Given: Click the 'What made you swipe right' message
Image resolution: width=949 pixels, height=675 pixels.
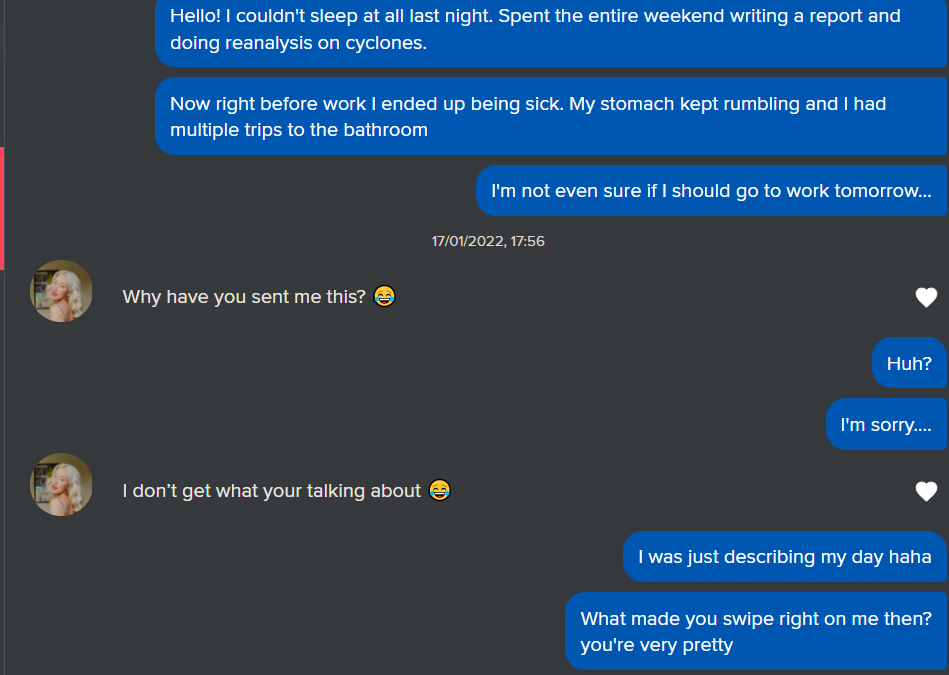Looking at the screenshot, I should coord(756,631).
